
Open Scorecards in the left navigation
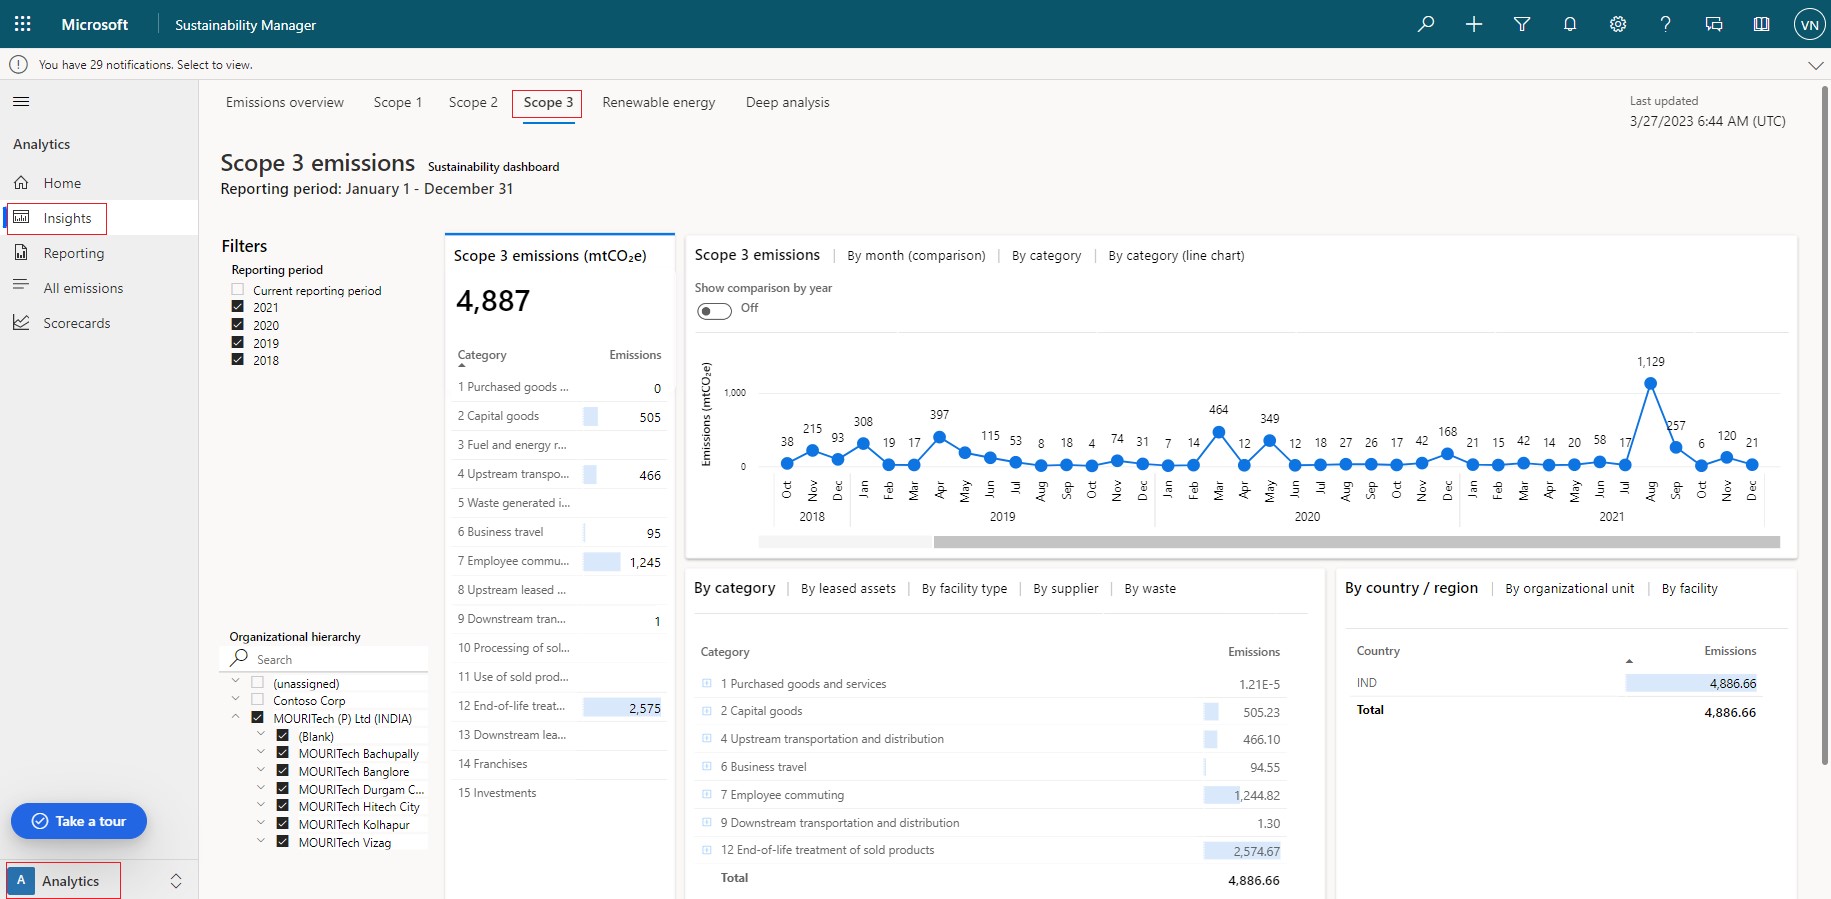point(76,323)
